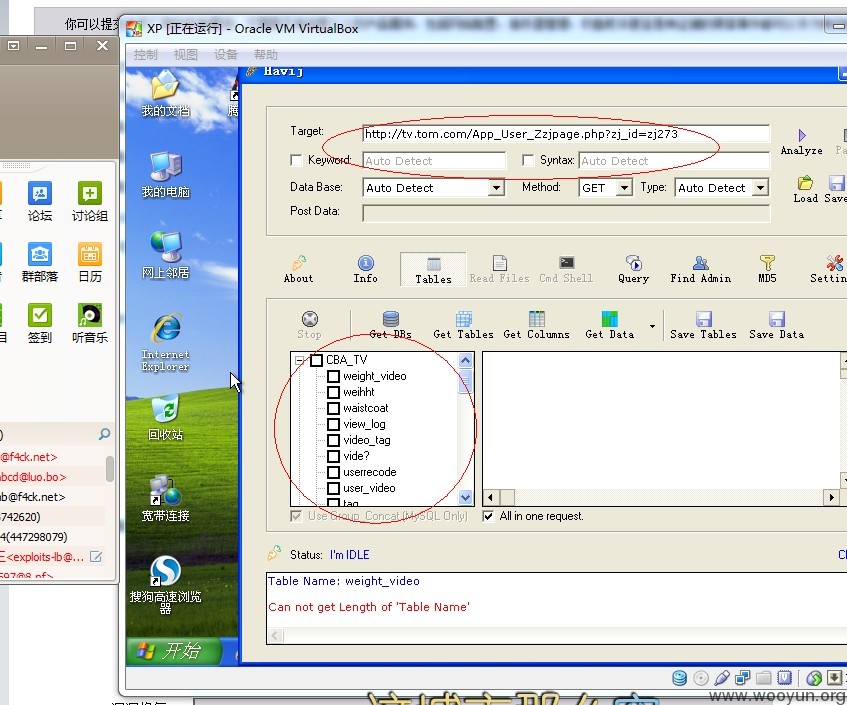
Task: Enable the Syntax checkbox
Action: click(528, 160)
